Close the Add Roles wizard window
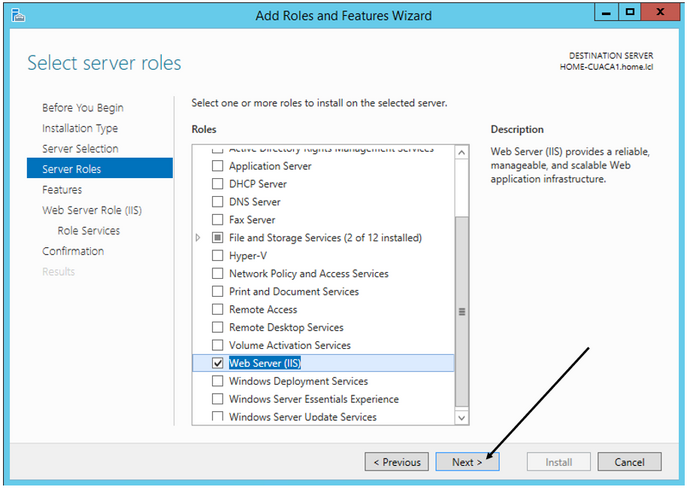Viewport: 690px width, 490px height. pyautogui.click(x=660, y=12)
